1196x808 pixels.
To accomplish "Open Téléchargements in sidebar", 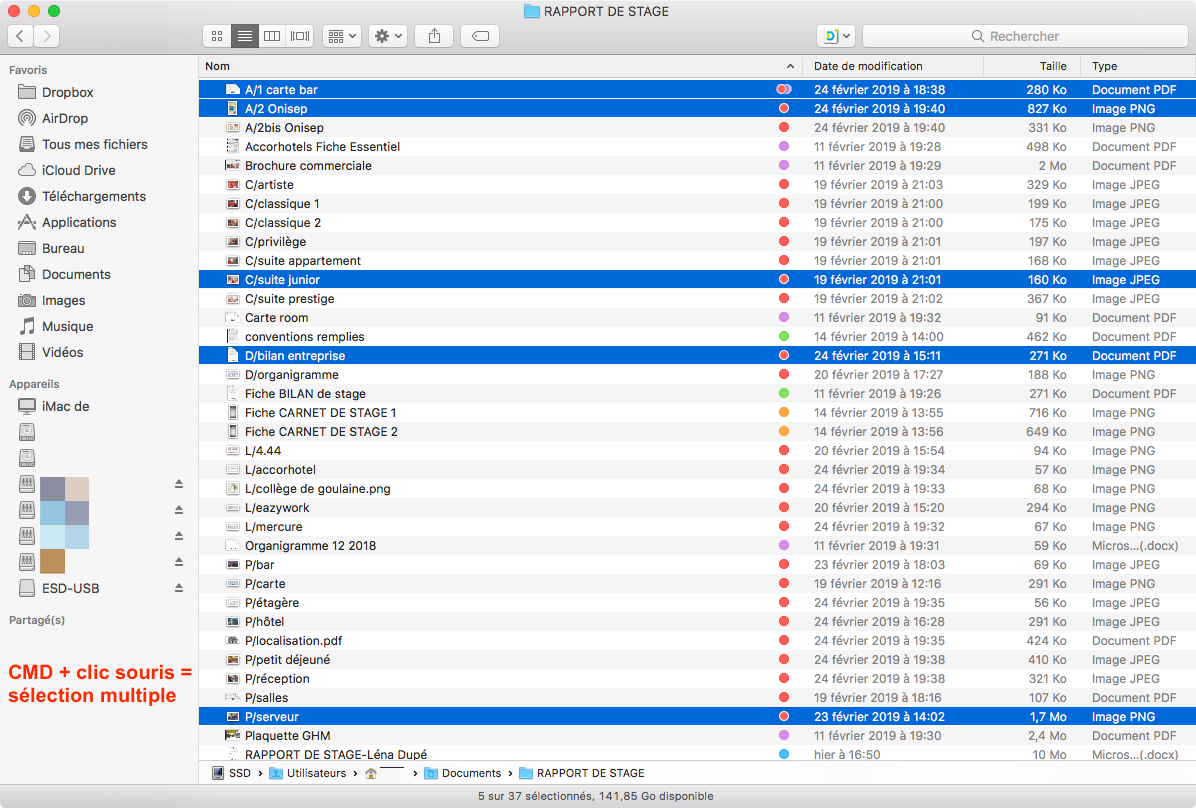I will point(94,196).
